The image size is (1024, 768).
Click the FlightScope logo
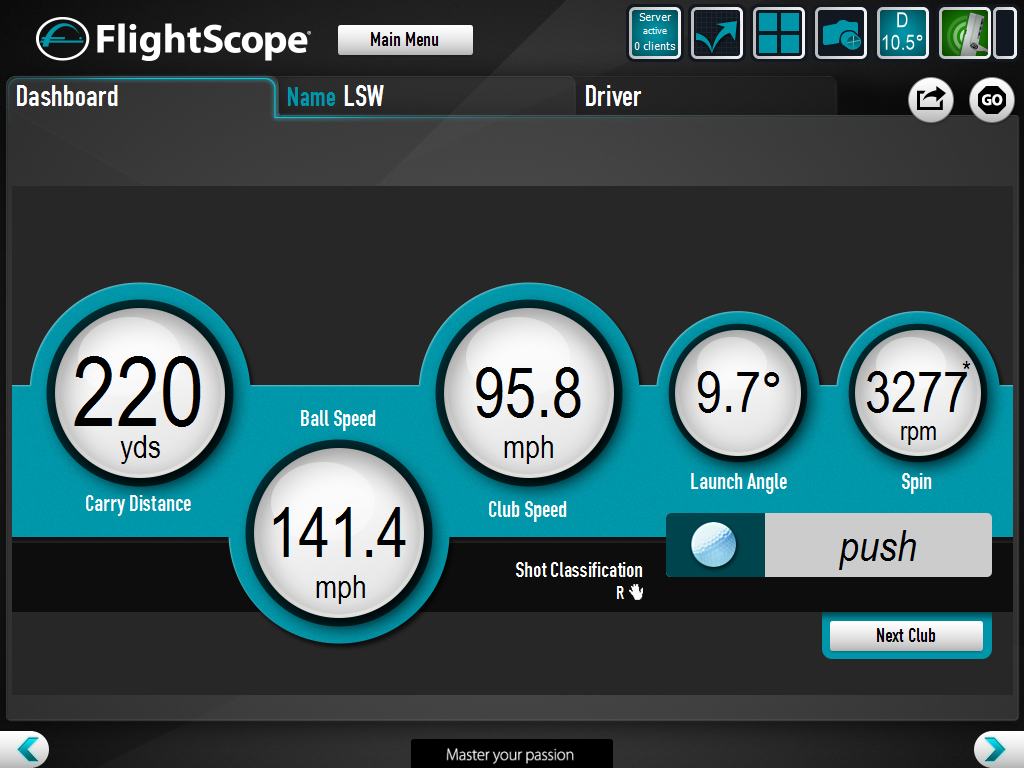coord(172,40)
